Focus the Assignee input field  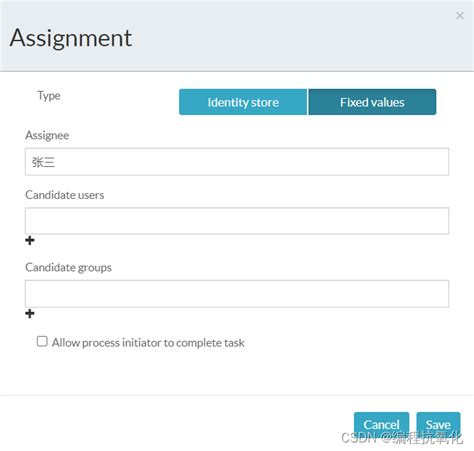click(x=237, y=162)
